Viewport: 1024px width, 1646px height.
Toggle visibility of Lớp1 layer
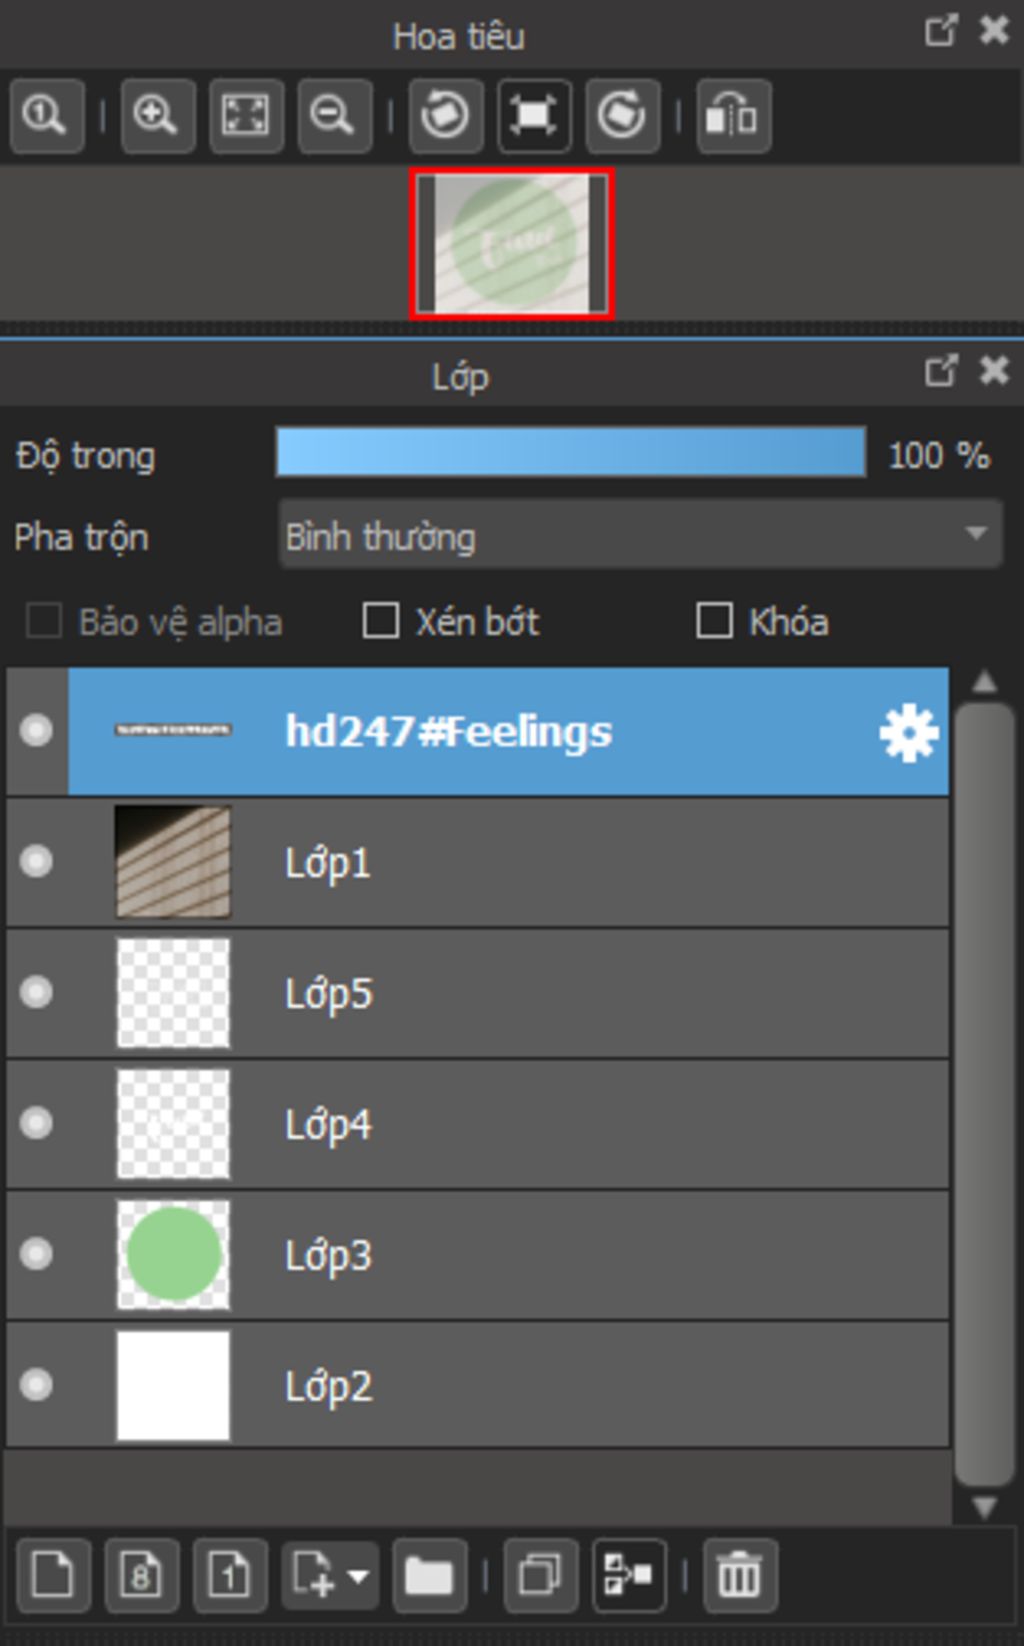point(37,861)
